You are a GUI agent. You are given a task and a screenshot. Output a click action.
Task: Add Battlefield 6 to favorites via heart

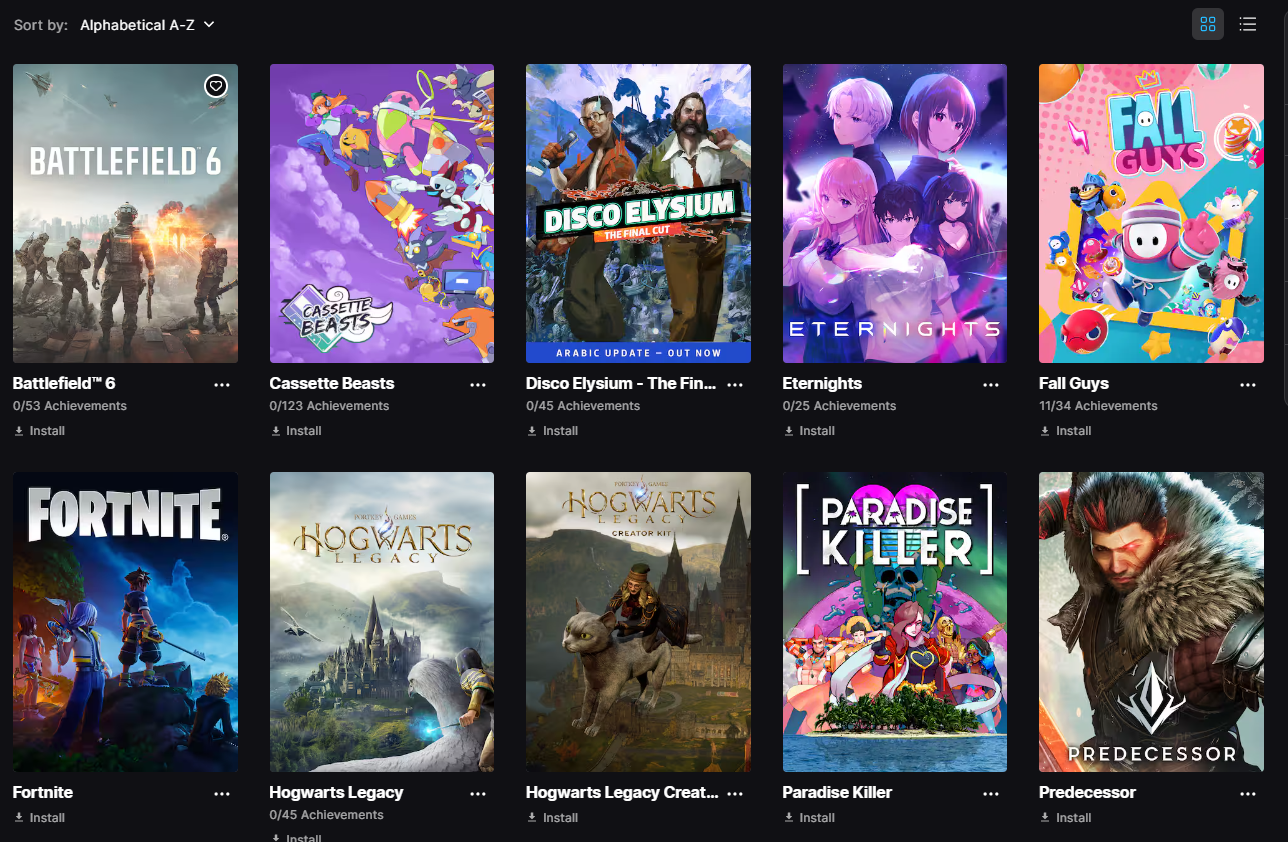click(x=216, y=86)
